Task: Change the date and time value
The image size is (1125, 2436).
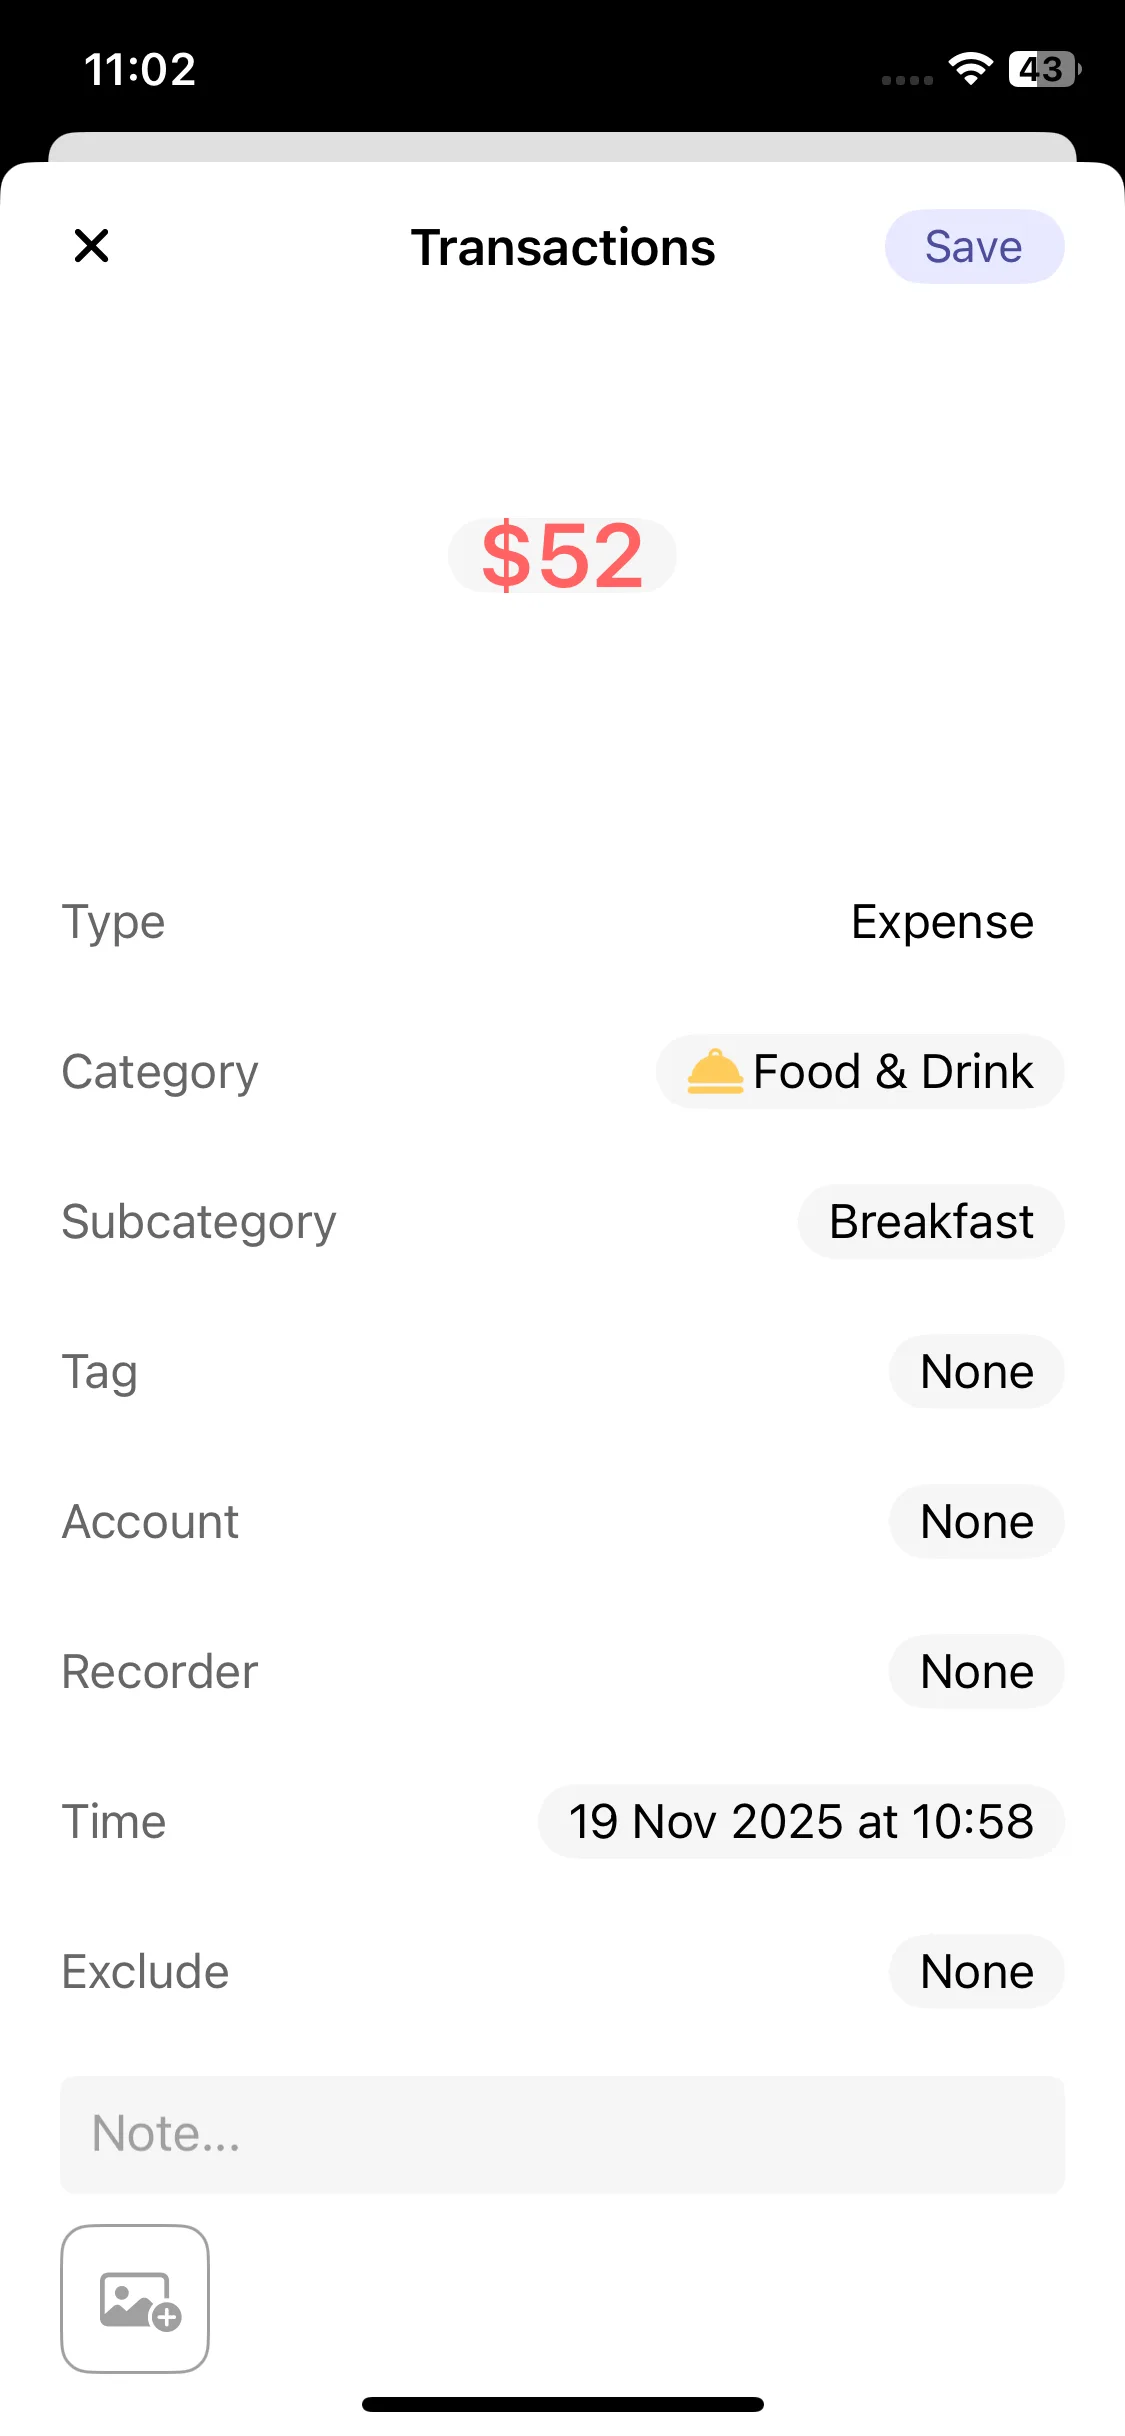Action: click(801, 1822)
